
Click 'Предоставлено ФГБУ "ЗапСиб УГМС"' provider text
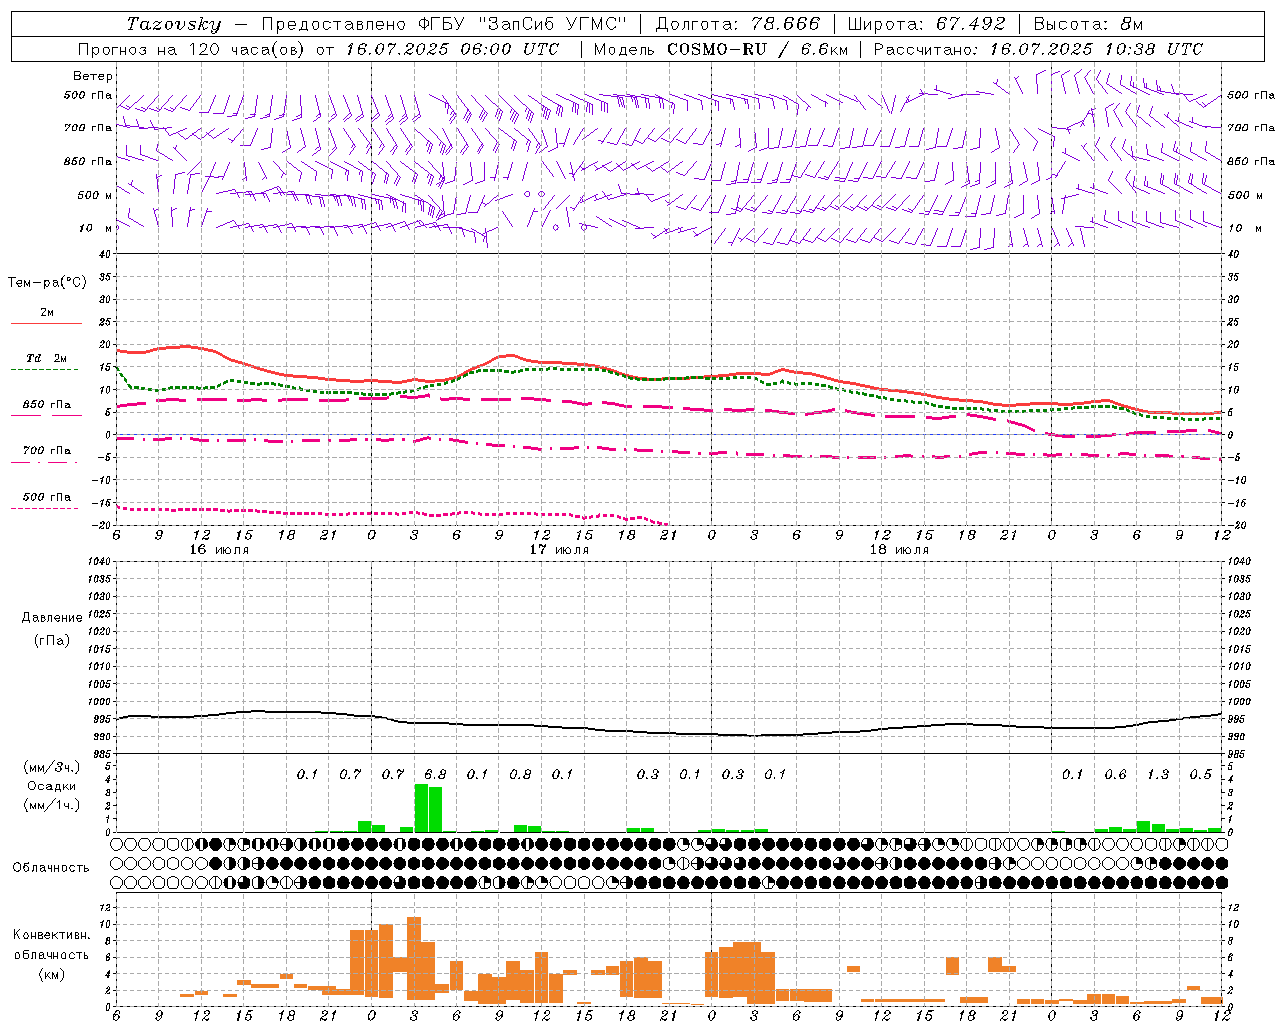click(444, 24)
